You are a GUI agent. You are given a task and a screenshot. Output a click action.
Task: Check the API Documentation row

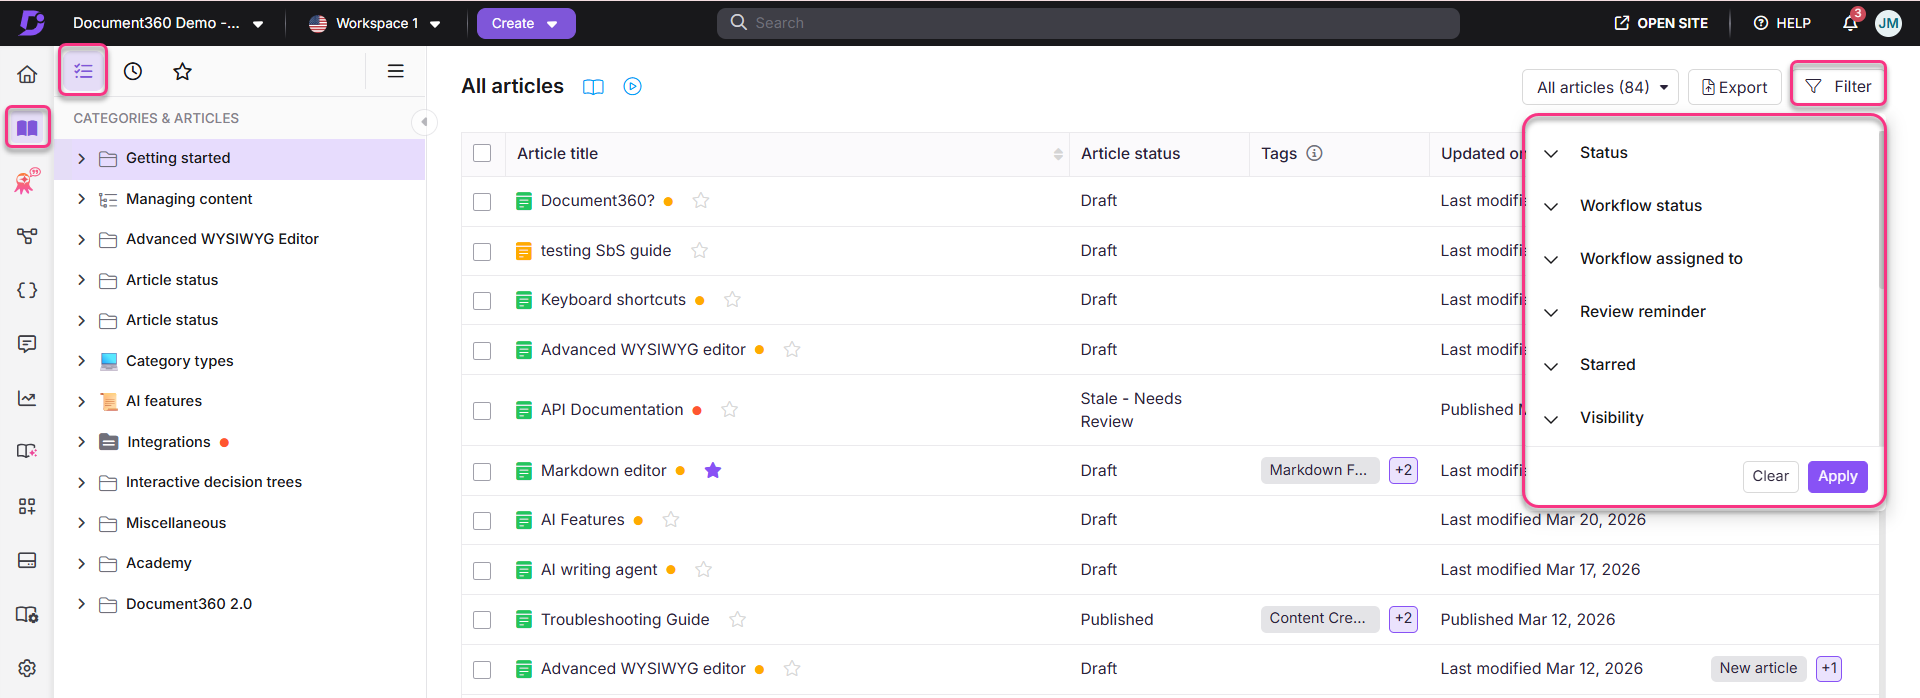(x=482, y=410)
